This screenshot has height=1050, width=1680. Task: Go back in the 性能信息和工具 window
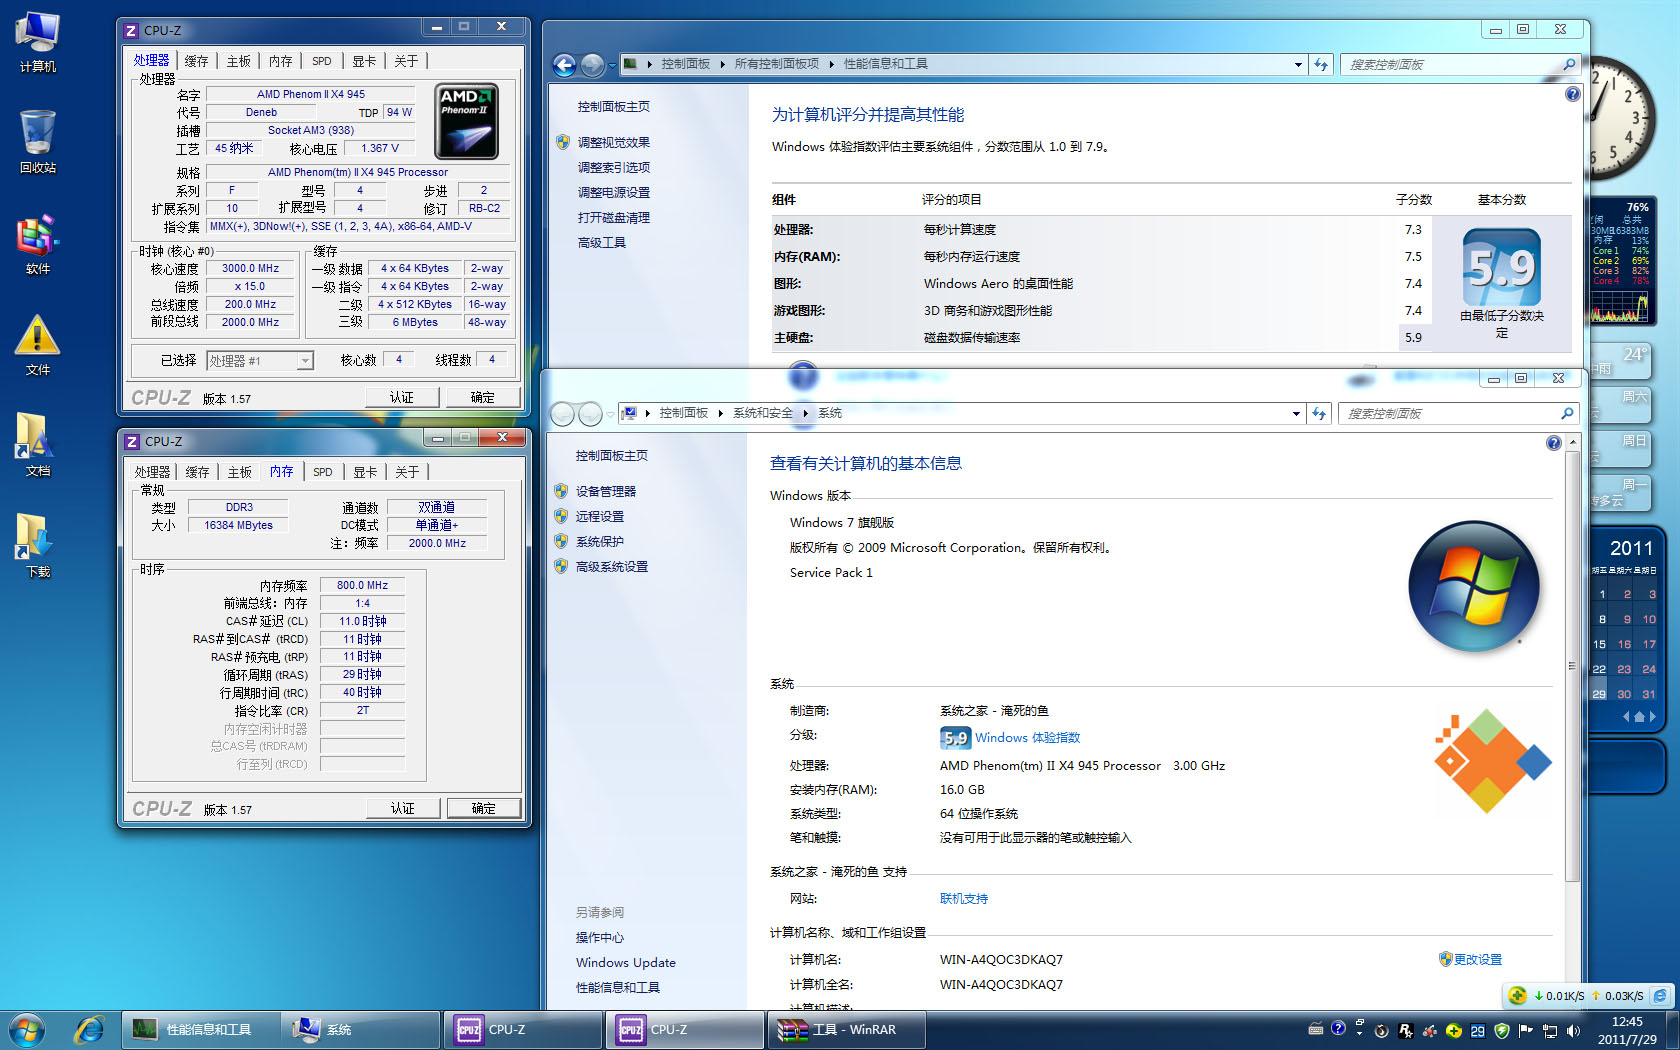pyautogui.click(x=565, y=65)
